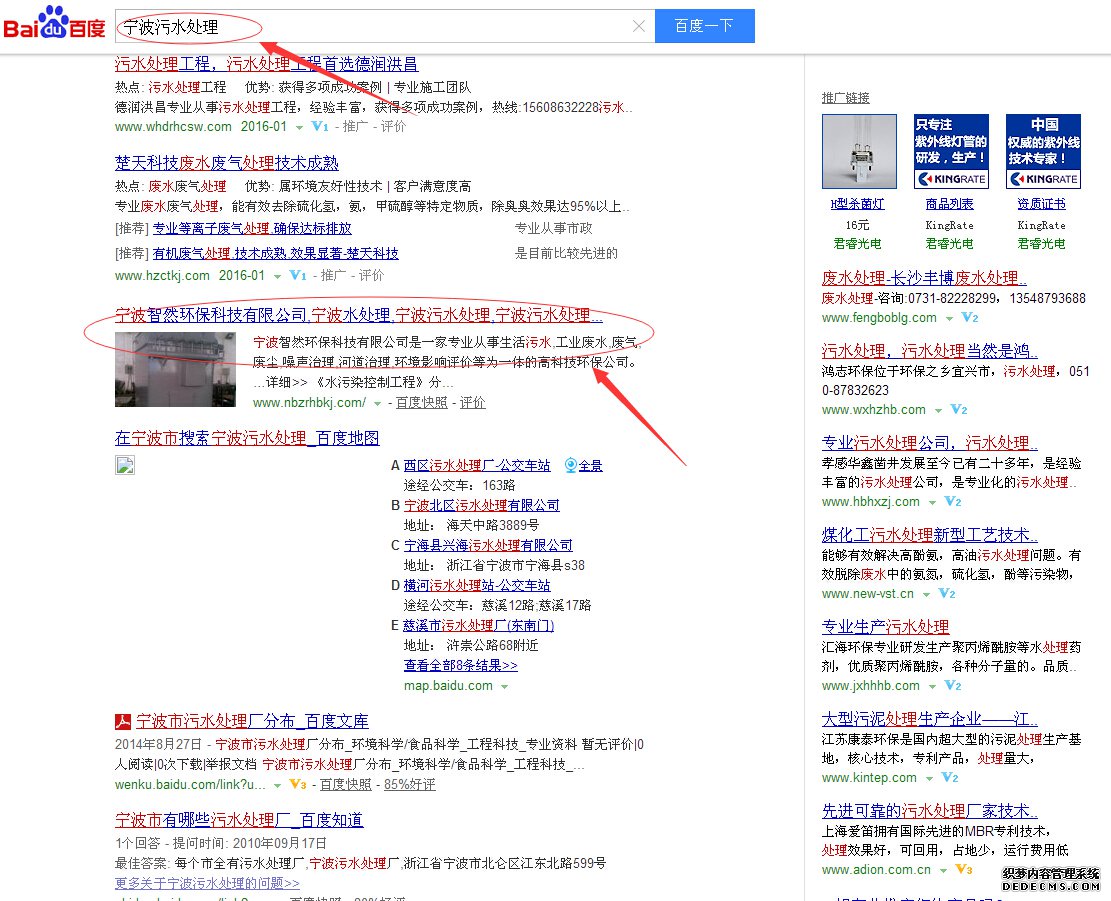The height and width of the screenshot is (901, 1111).
Task: Click V2 badge next to www.hbhxzj.com
Action: (x=953, y=502)
